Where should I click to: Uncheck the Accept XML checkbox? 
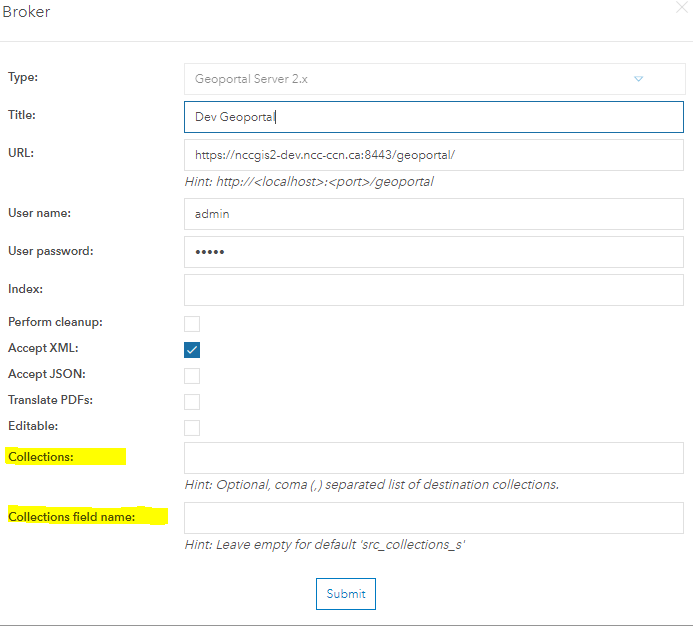pyautogui.click(x=192, y=350)
